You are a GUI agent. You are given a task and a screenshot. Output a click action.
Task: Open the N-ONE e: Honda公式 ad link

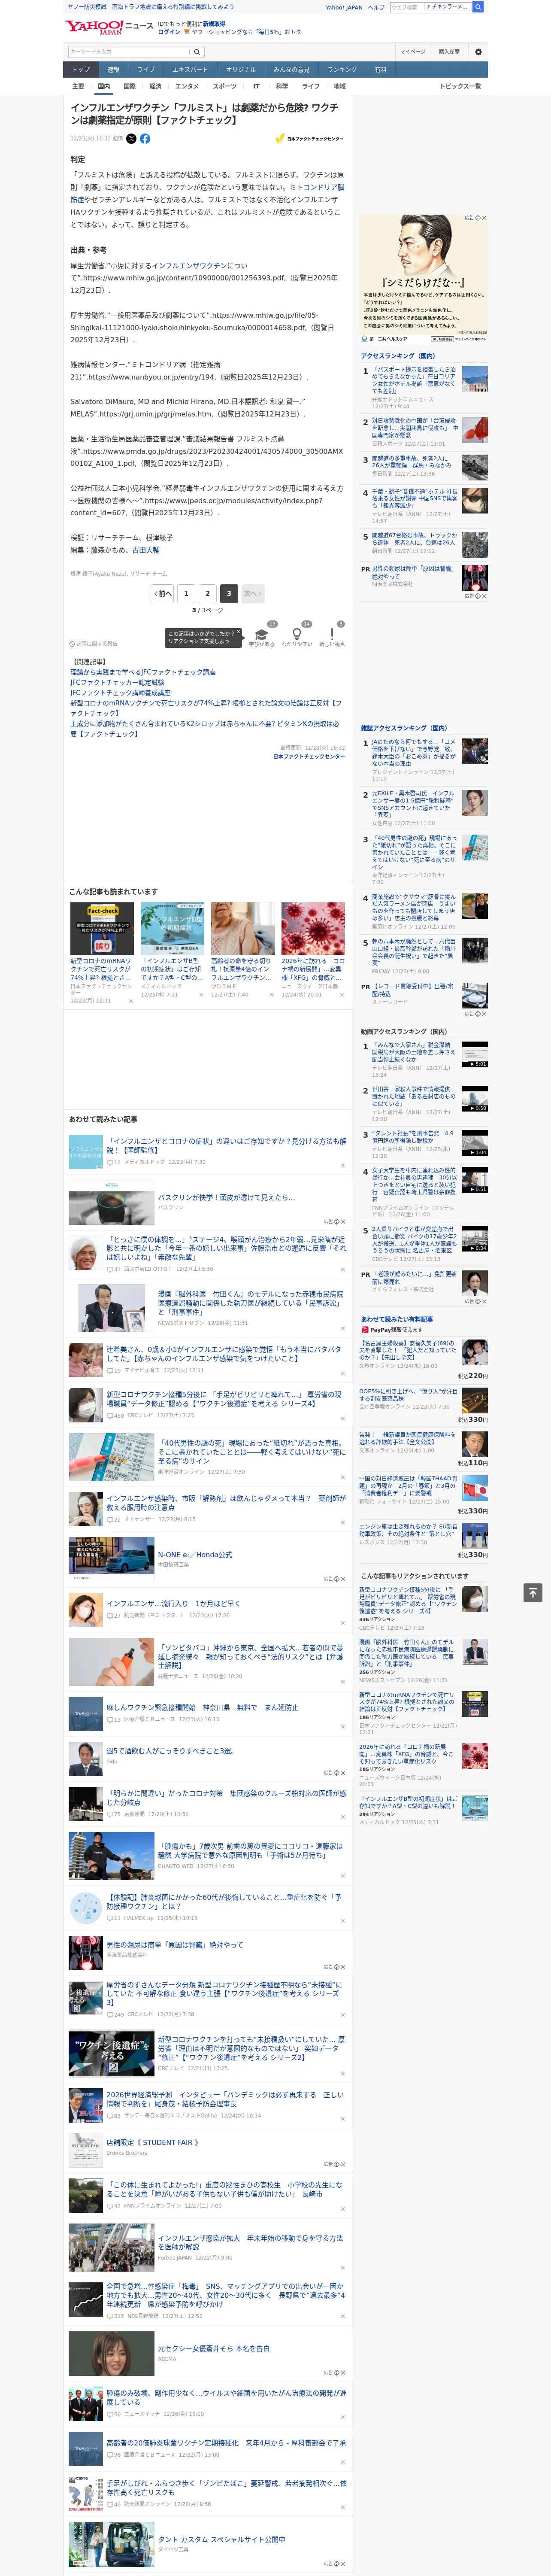(x=194, y=1555)
